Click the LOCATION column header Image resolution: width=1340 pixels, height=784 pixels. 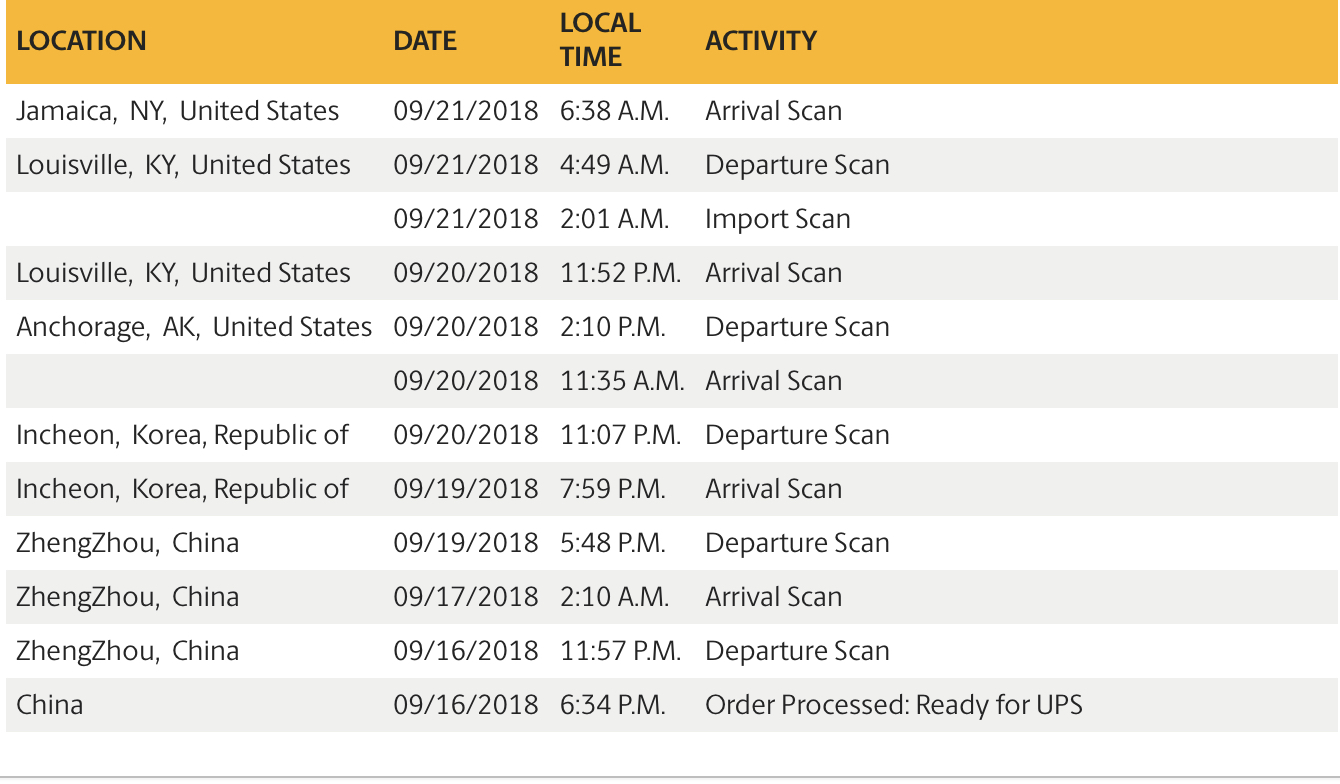(x=82, y=41)
